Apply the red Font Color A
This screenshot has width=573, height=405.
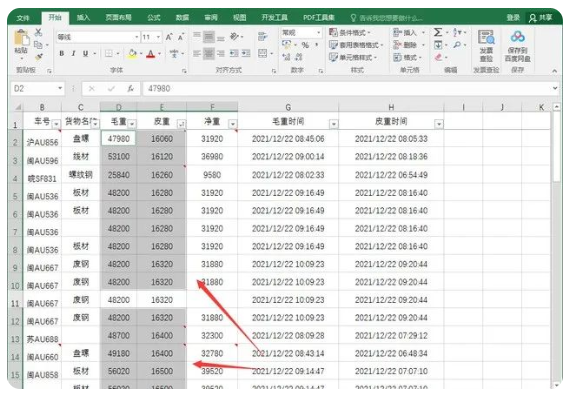(x=151, y=54)
